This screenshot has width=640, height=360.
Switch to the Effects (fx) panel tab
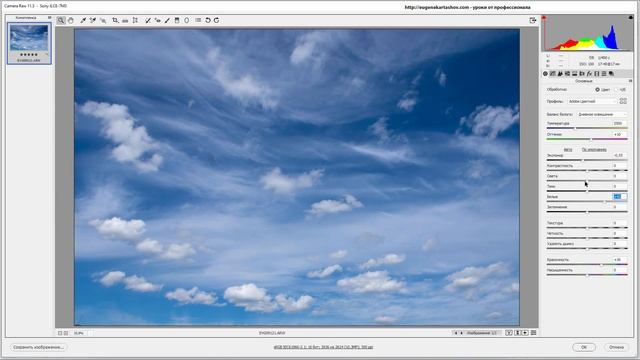pos(589,73)
